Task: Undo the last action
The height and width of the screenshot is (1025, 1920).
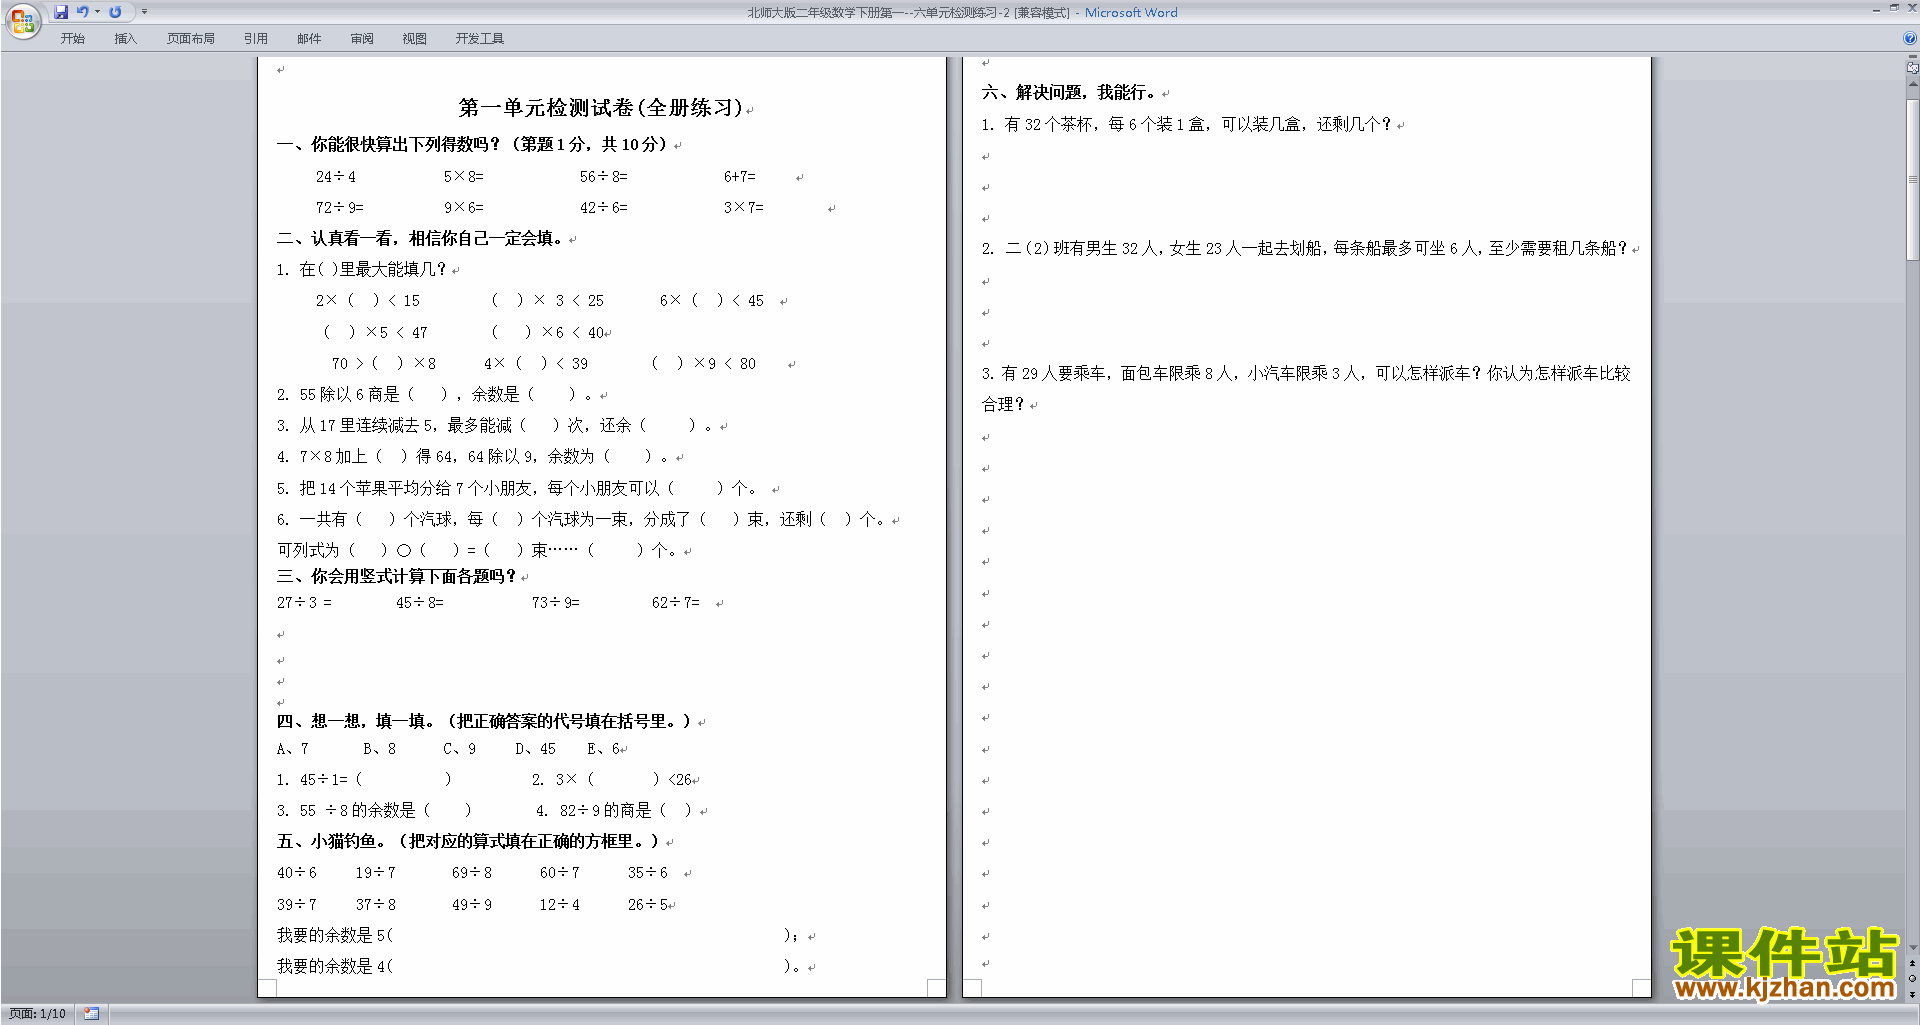Action: coord(83,12)
